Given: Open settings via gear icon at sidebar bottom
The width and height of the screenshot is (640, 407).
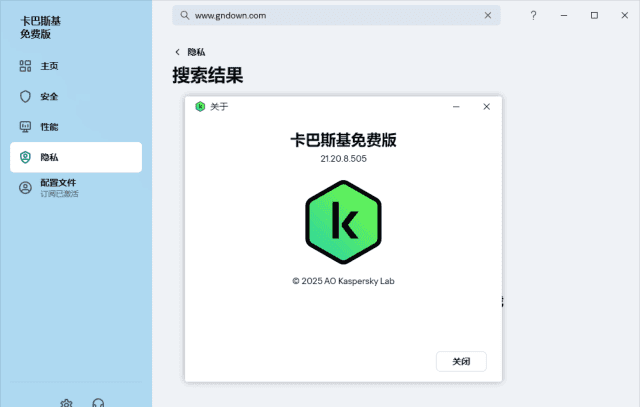Looking at the screenshot, I should [x=66, y=403].
